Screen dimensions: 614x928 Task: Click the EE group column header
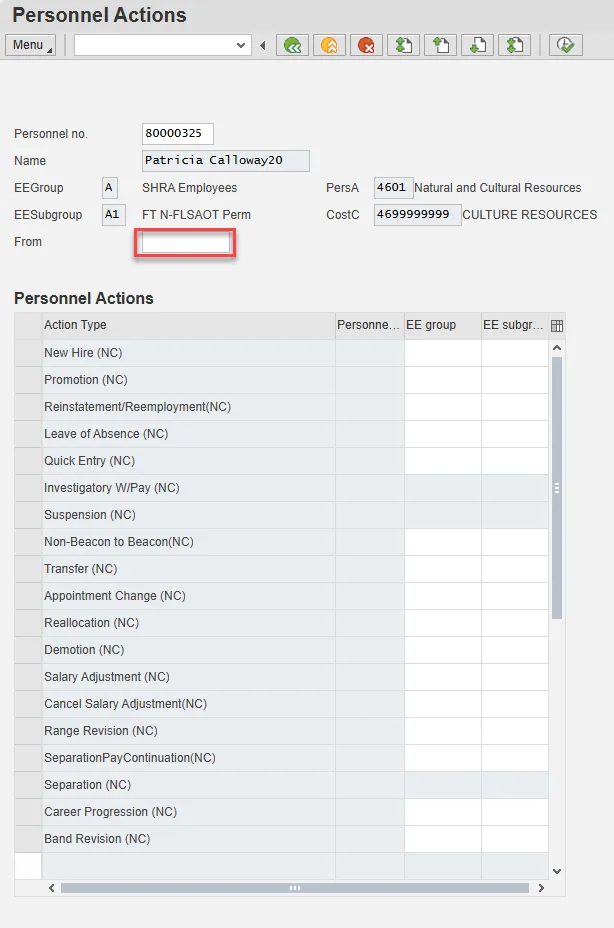(x=442, y=325)
